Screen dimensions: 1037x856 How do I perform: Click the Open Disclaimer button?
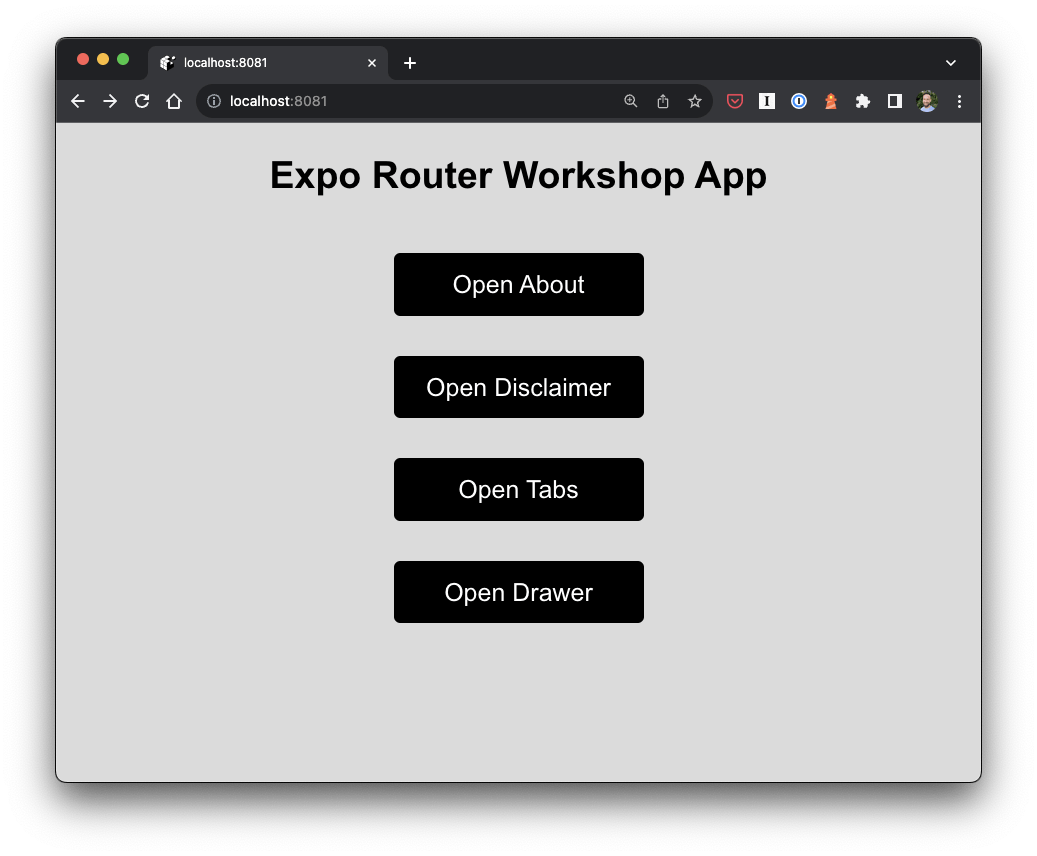pos(518,387)
